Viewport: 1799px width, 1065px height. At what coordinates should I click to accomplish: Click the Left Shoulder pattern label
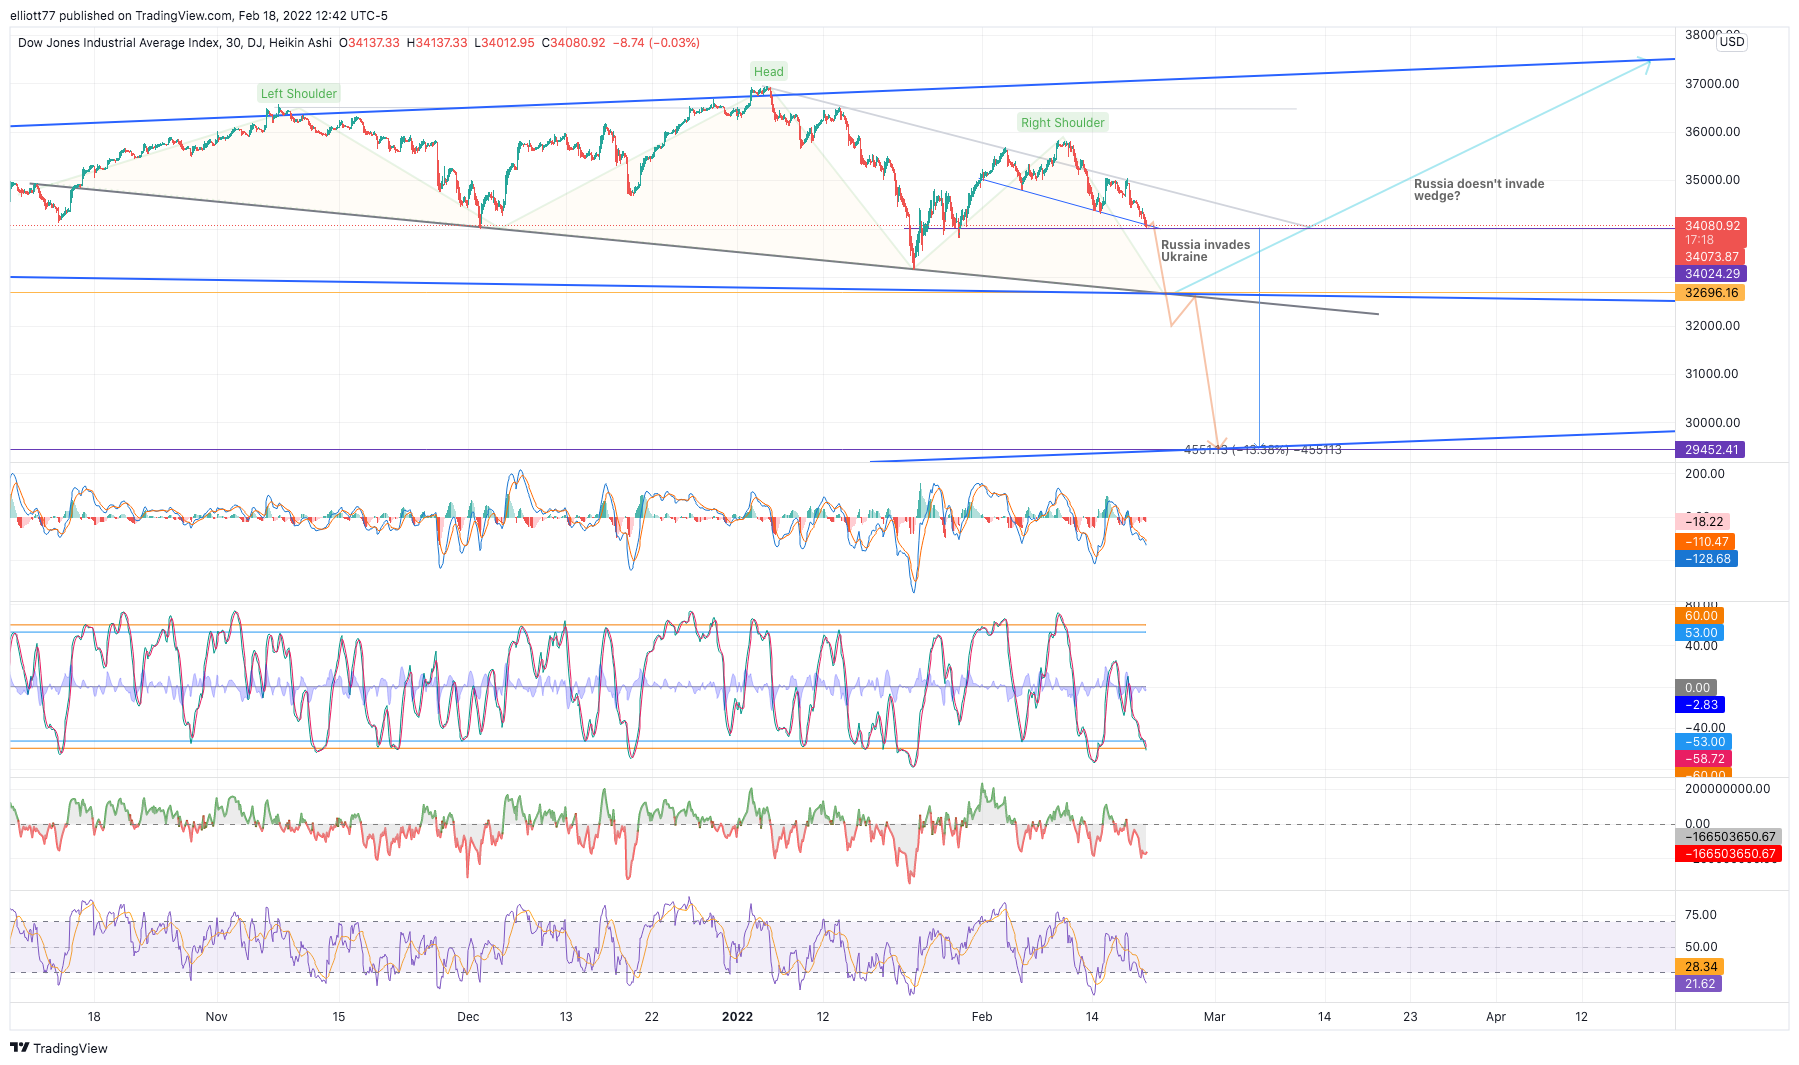[299, 94]
